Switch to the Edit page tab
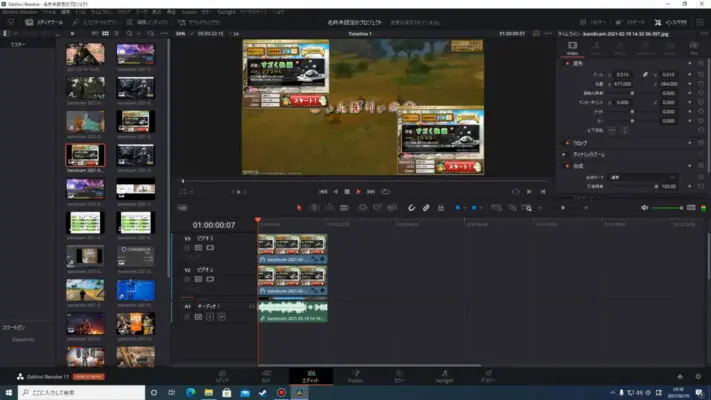711x400 pixels. click(311, 376)
